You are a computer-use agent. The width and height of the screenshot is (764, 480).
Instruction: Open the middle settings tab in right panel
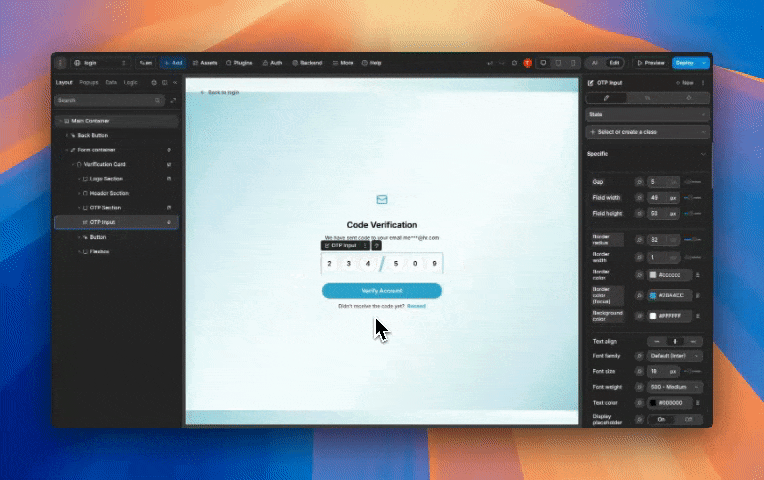pyautogui.click(x=648, y=98)
